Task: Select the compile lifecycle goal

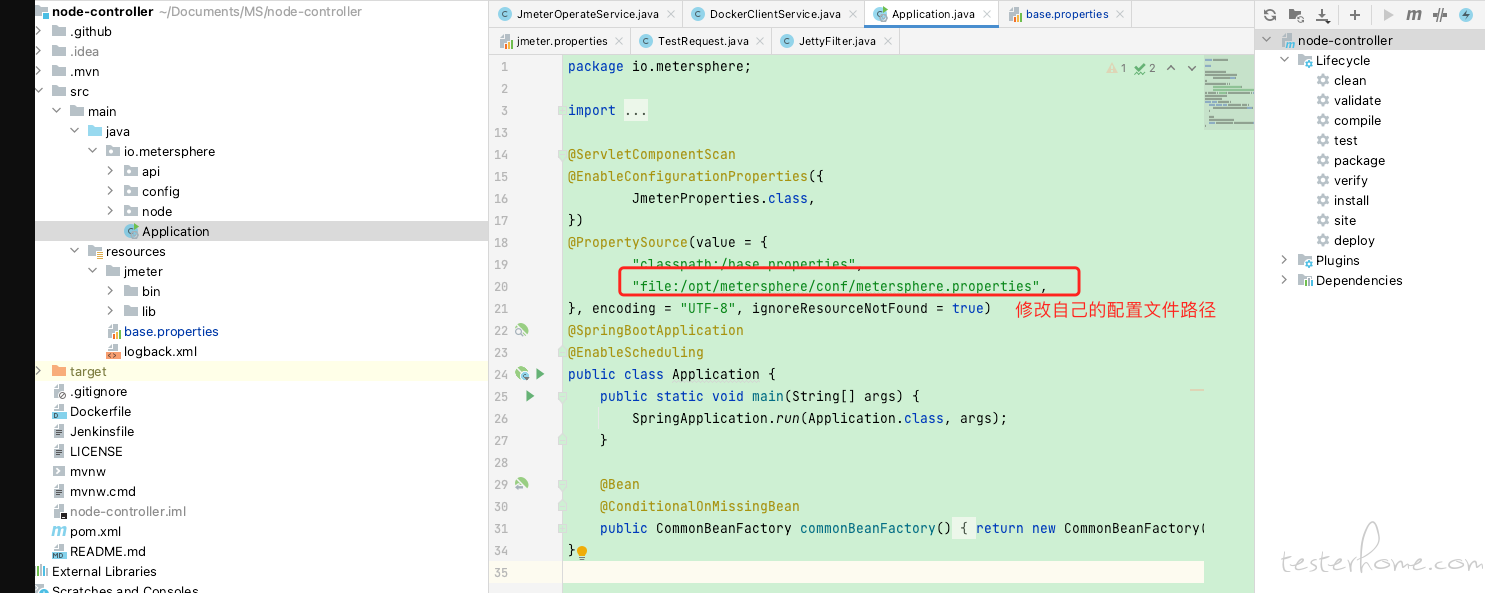Action: click(x=1357, y=120)
